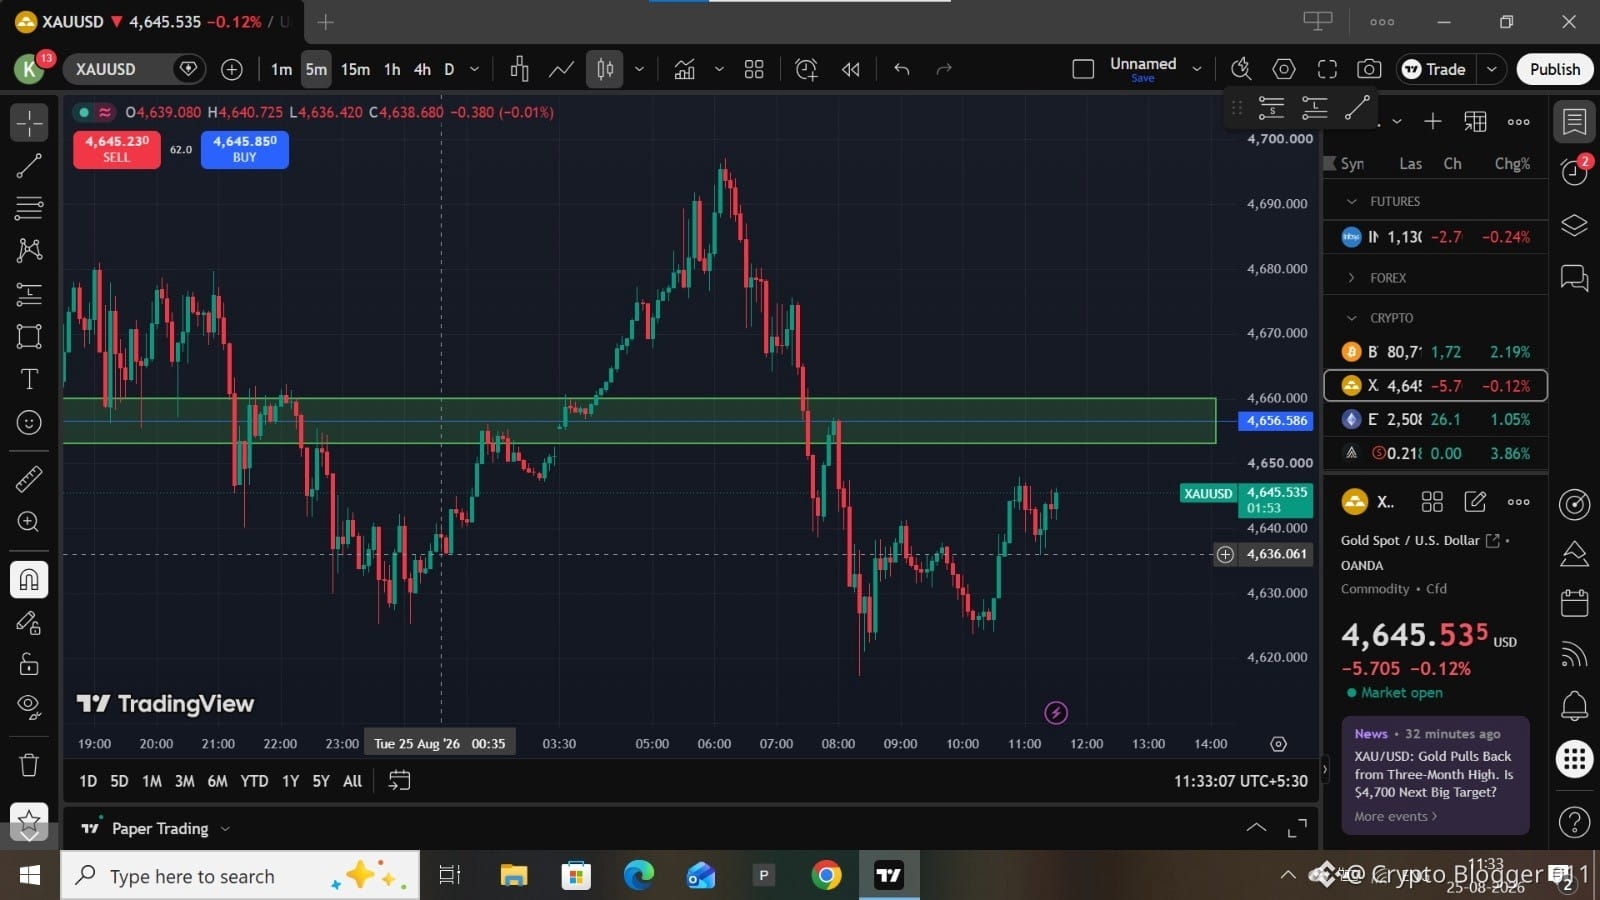Create an alert with the alarm-clock icon

tap(806, 69)
